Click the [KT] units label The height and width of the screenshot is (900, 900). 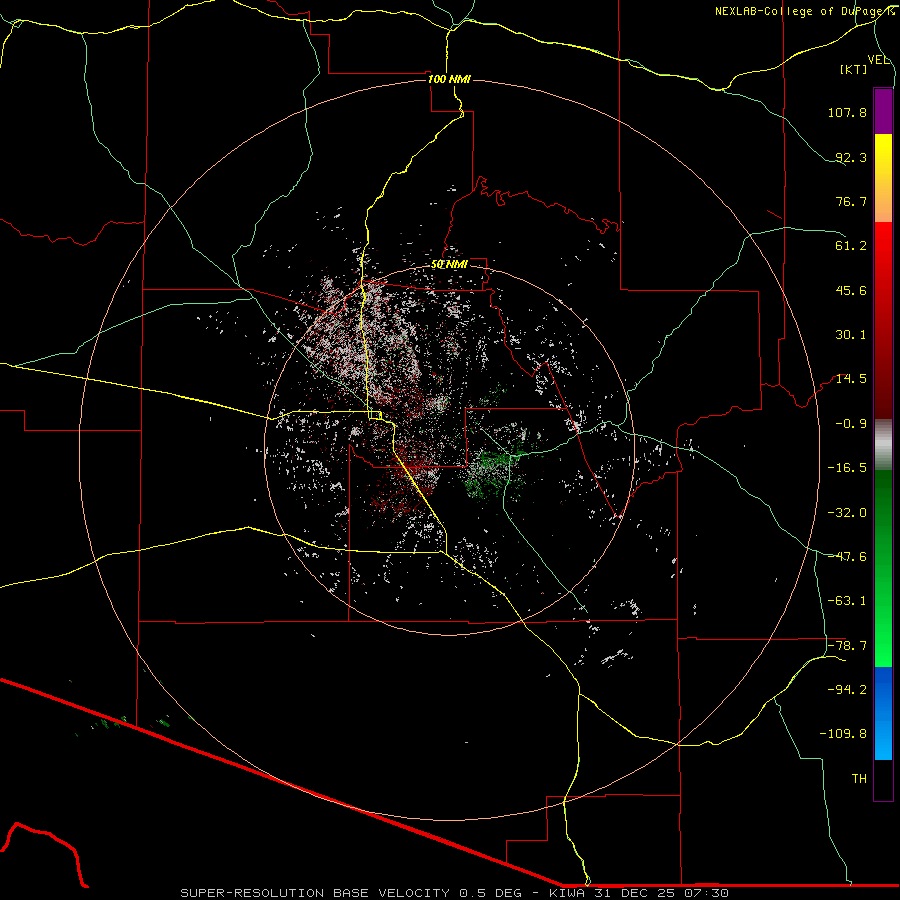point(854,69)
